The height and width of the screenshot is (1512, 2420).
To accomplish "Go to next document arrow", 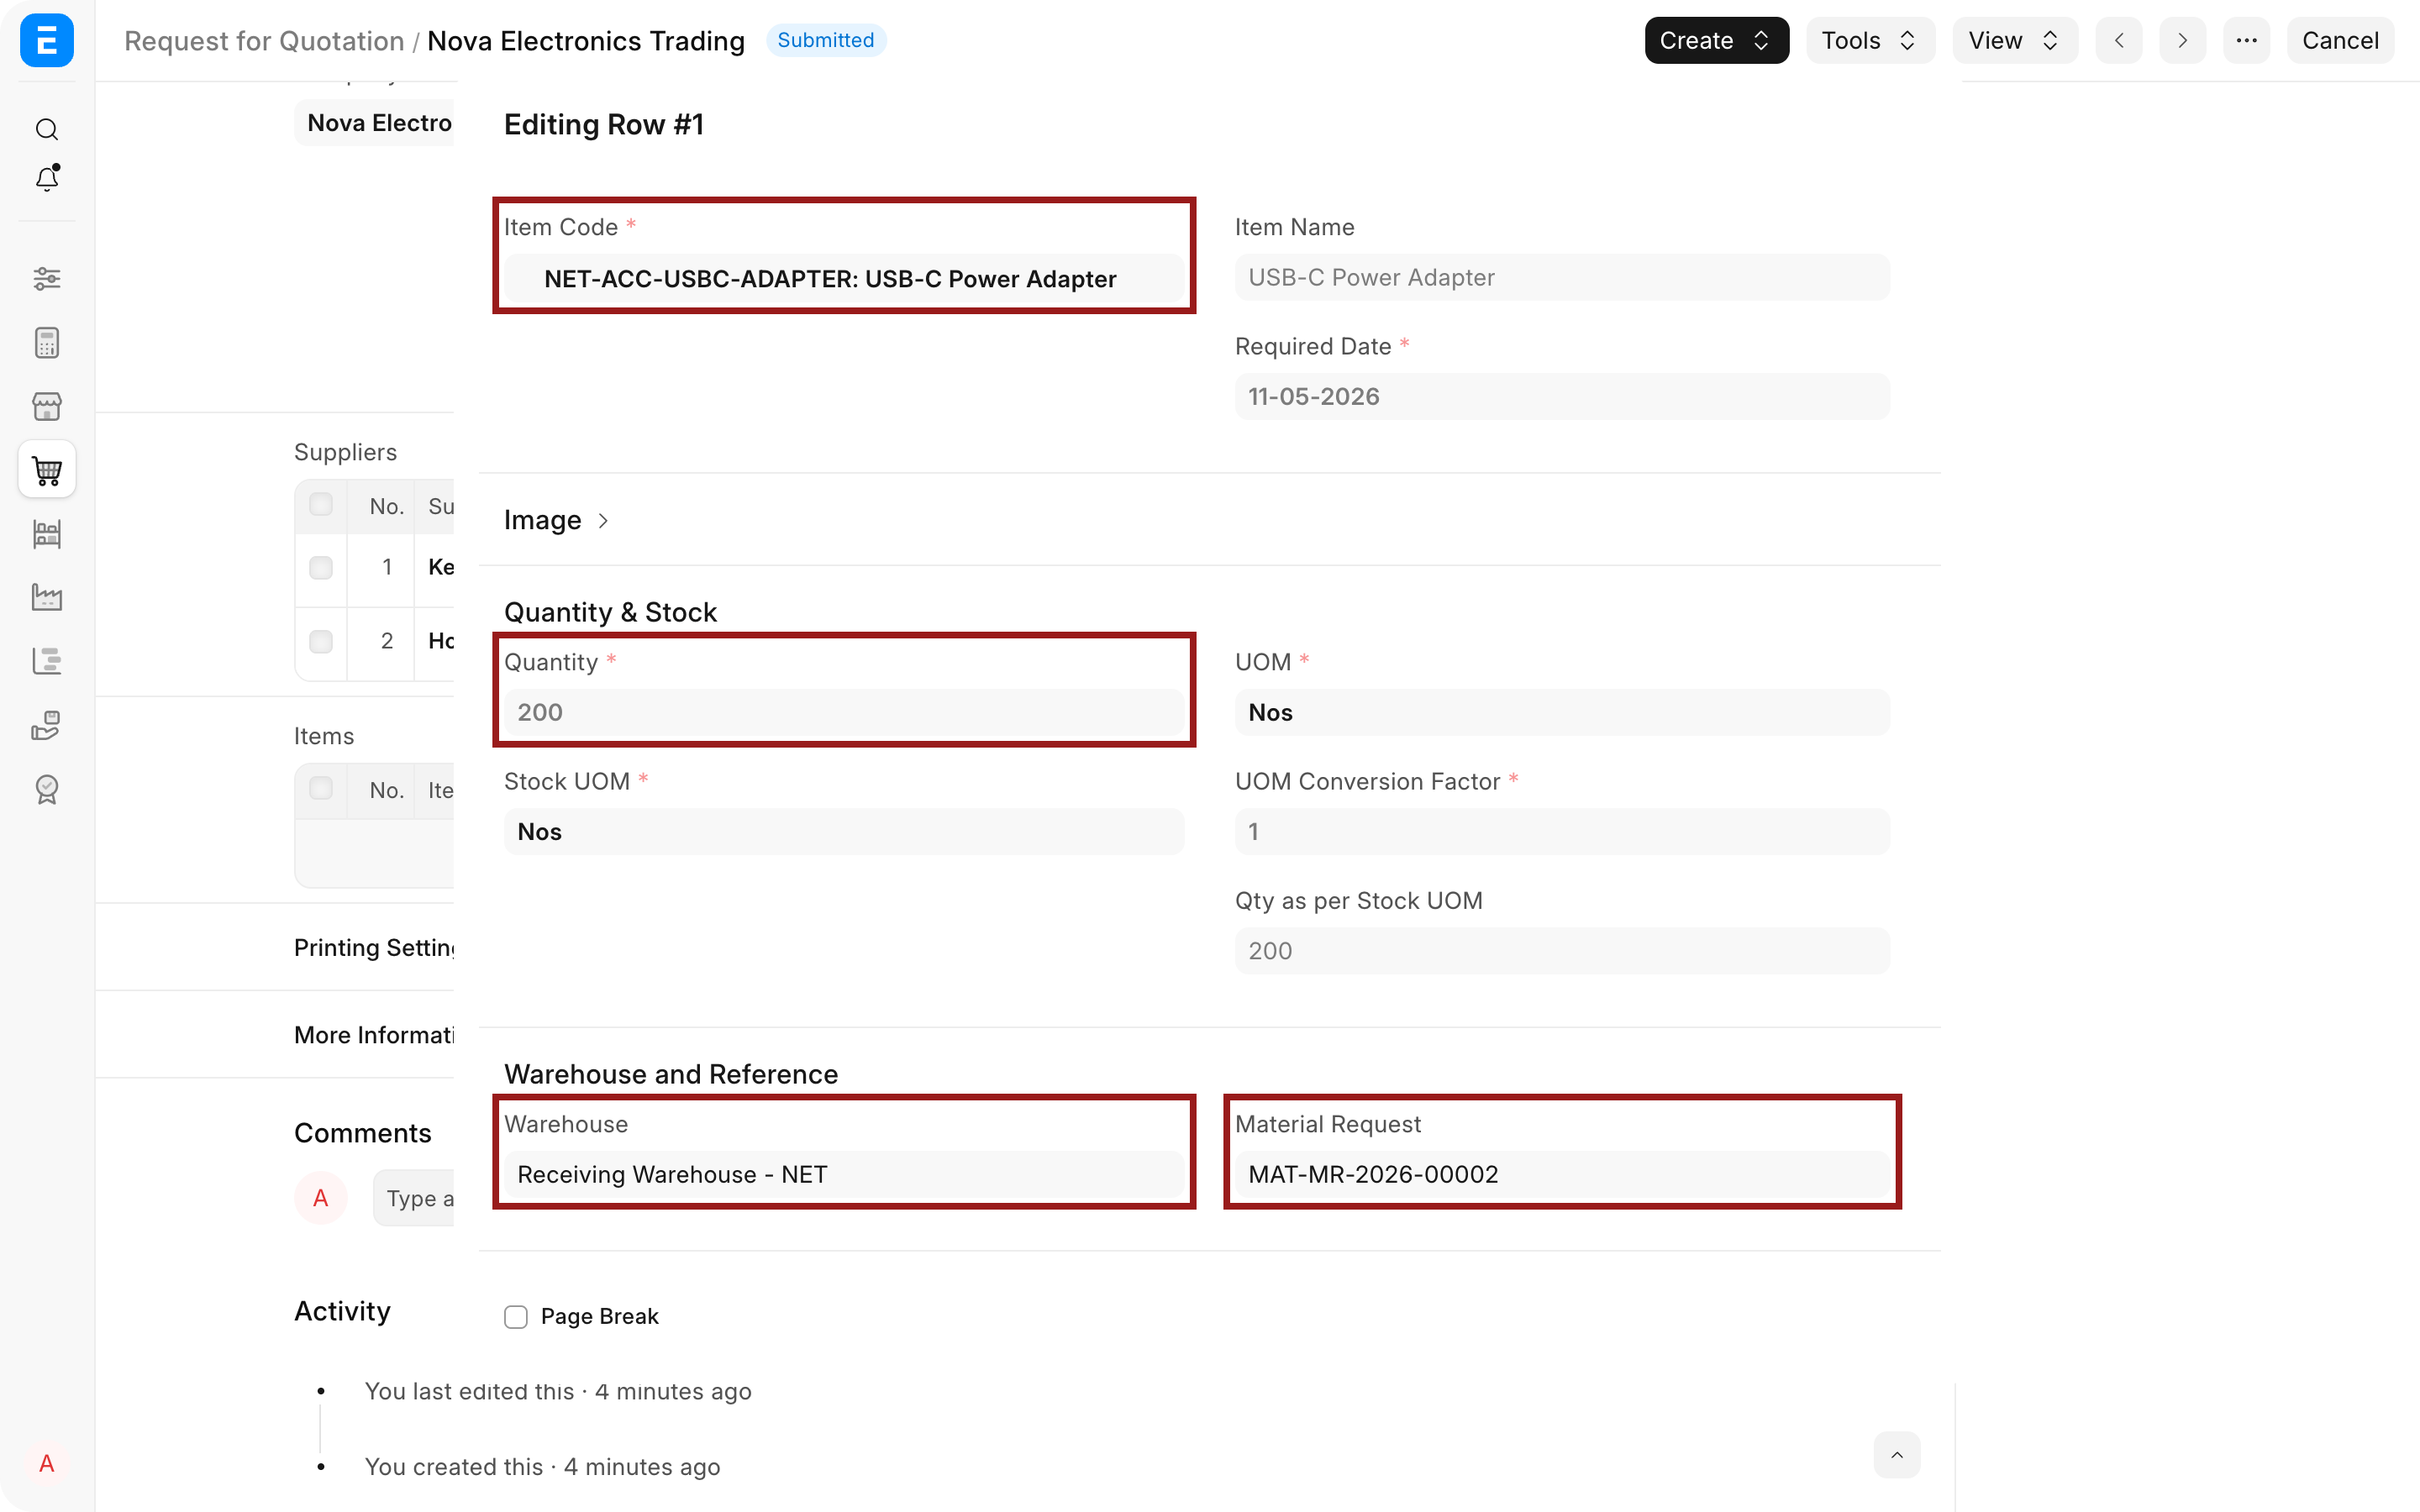I will click(2182, 40).
